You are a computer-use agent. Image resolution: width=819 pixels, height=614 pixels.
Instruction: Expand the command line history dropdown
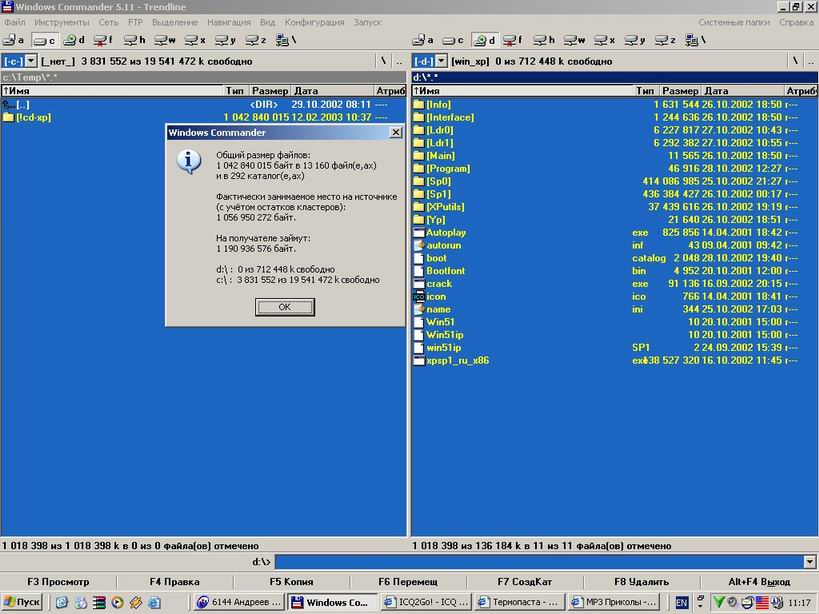(810, 562)
